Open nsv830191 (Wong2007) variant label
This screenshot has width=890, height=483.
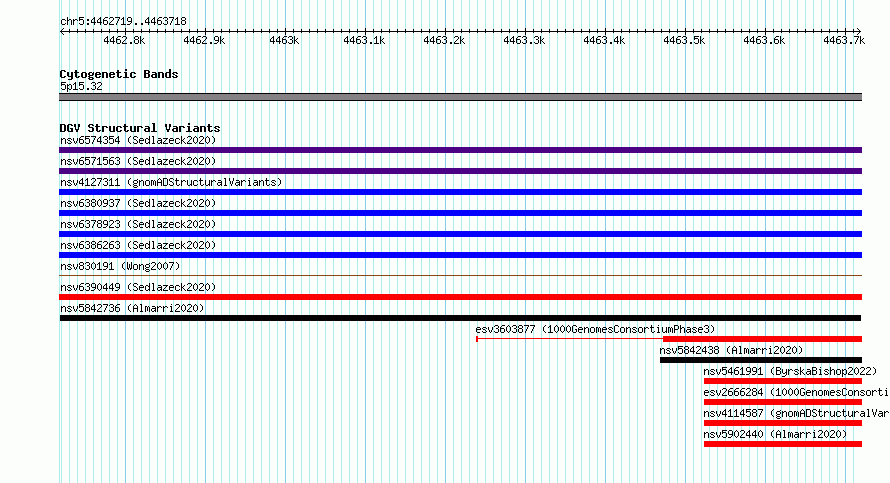[x=120, y=266]
